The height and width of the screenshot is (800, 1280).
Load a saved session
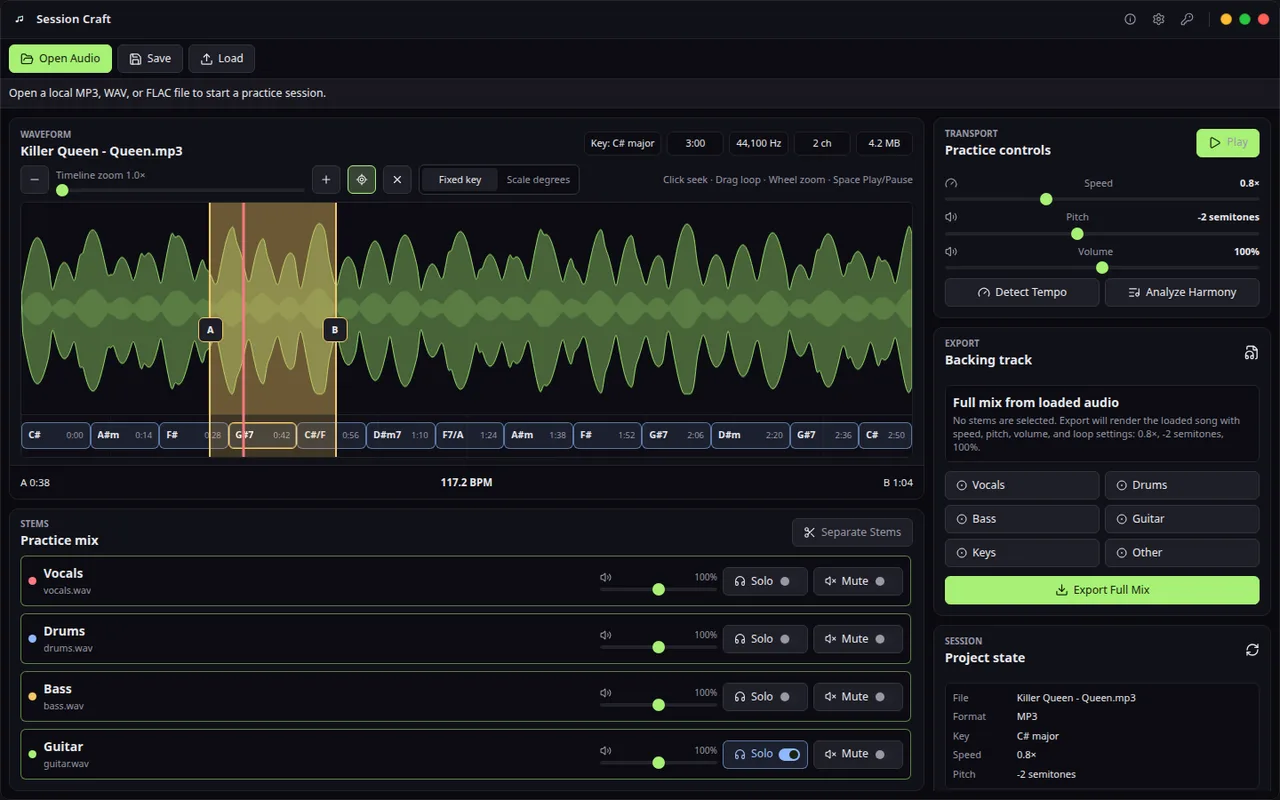222,59
